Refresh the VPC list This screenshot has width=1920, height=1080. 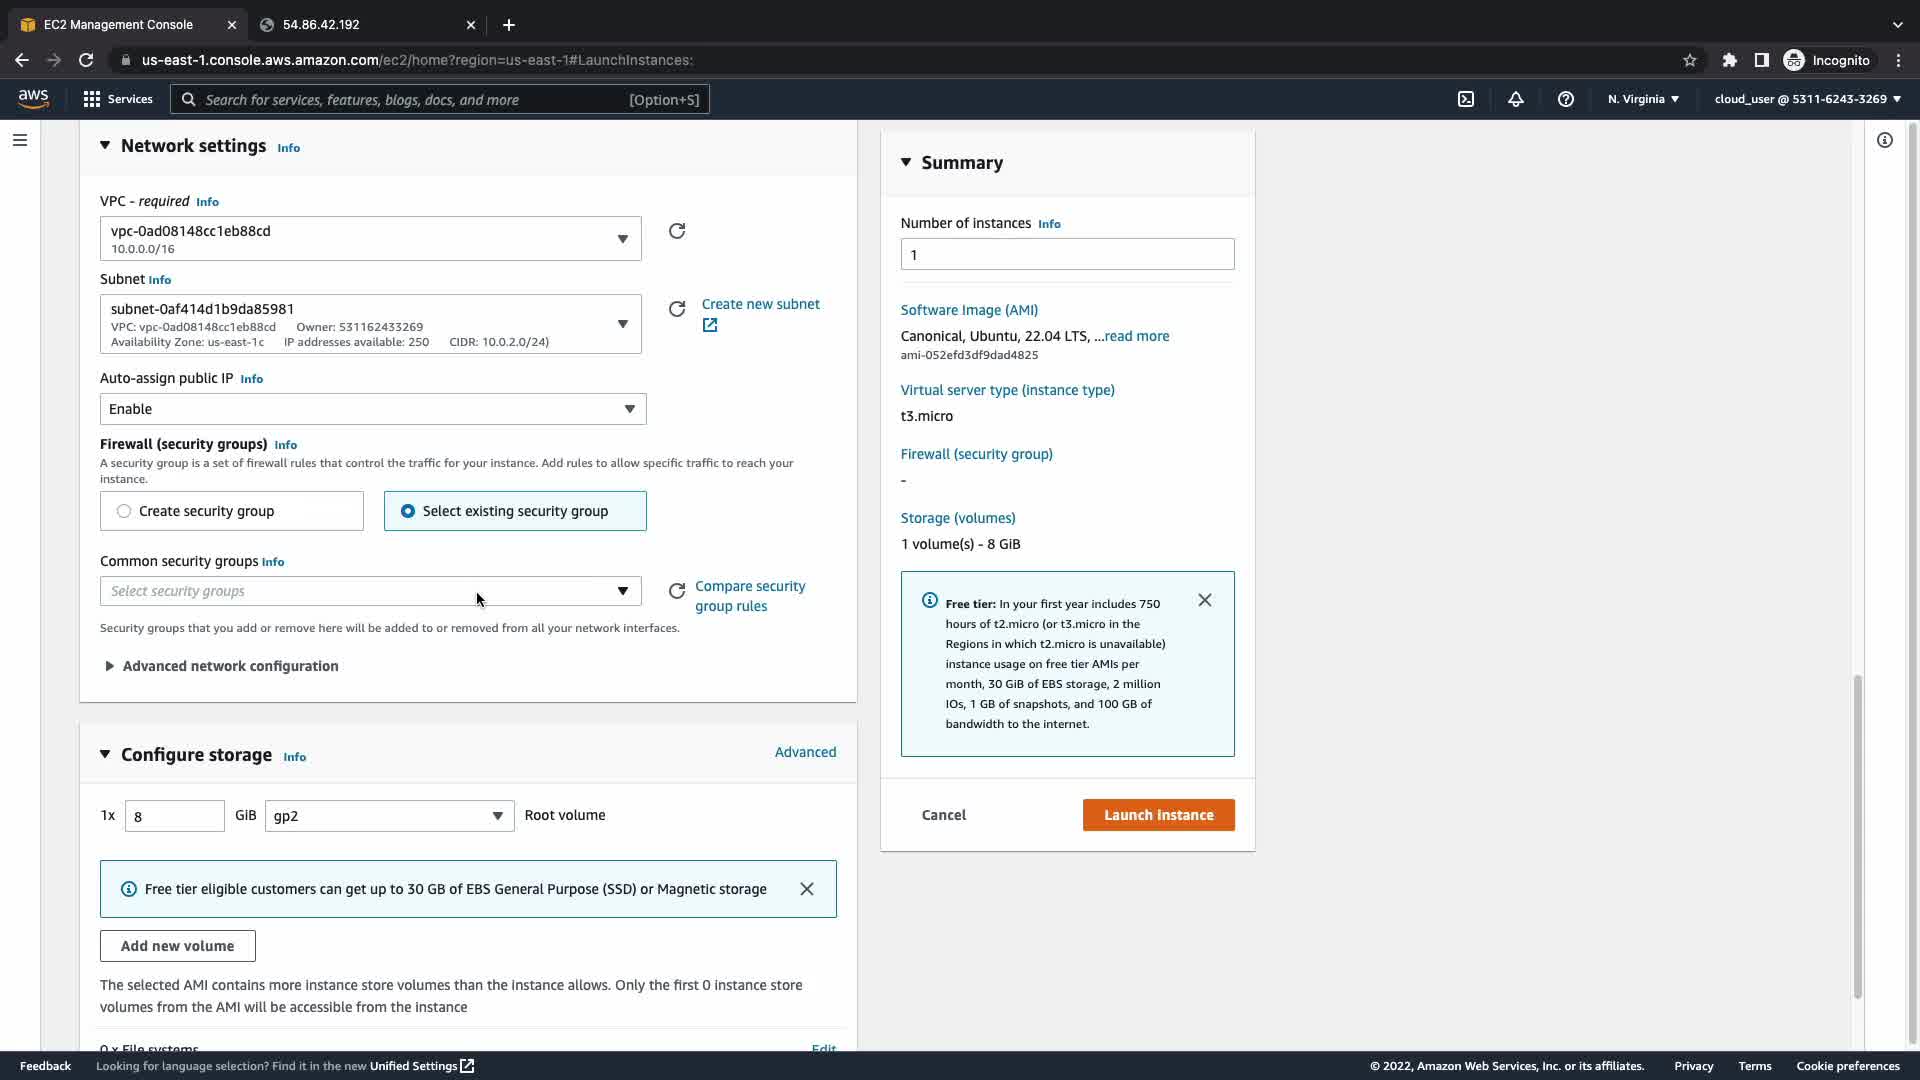tap(677, 231)
